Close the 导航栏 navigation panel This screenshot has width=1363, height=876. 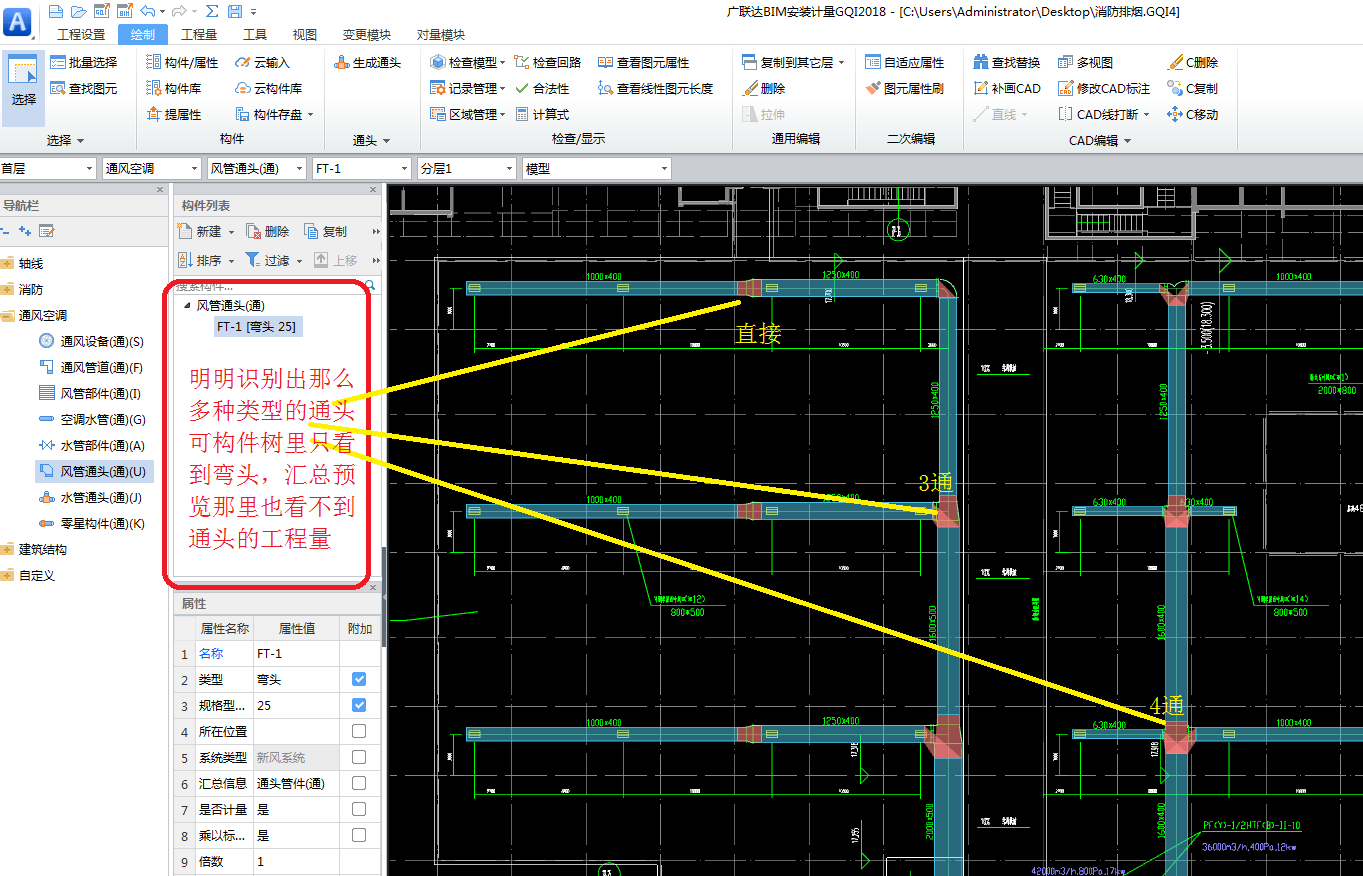coord(160,189)
